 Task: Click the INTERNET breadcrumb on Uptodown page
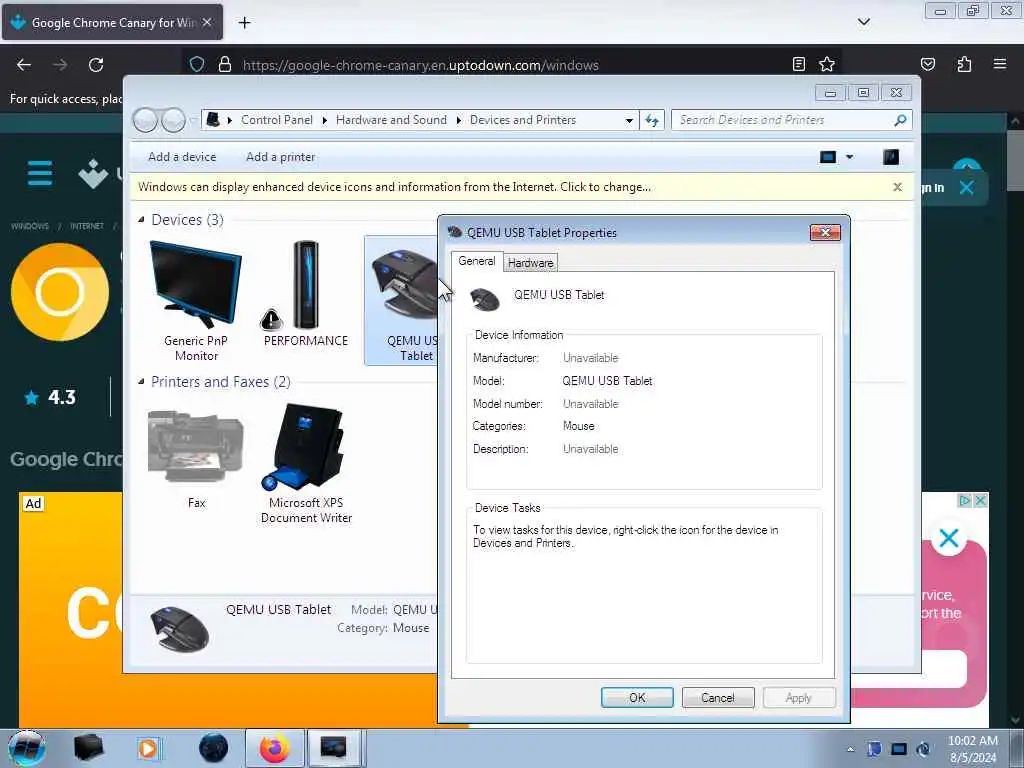pos(87,226)
